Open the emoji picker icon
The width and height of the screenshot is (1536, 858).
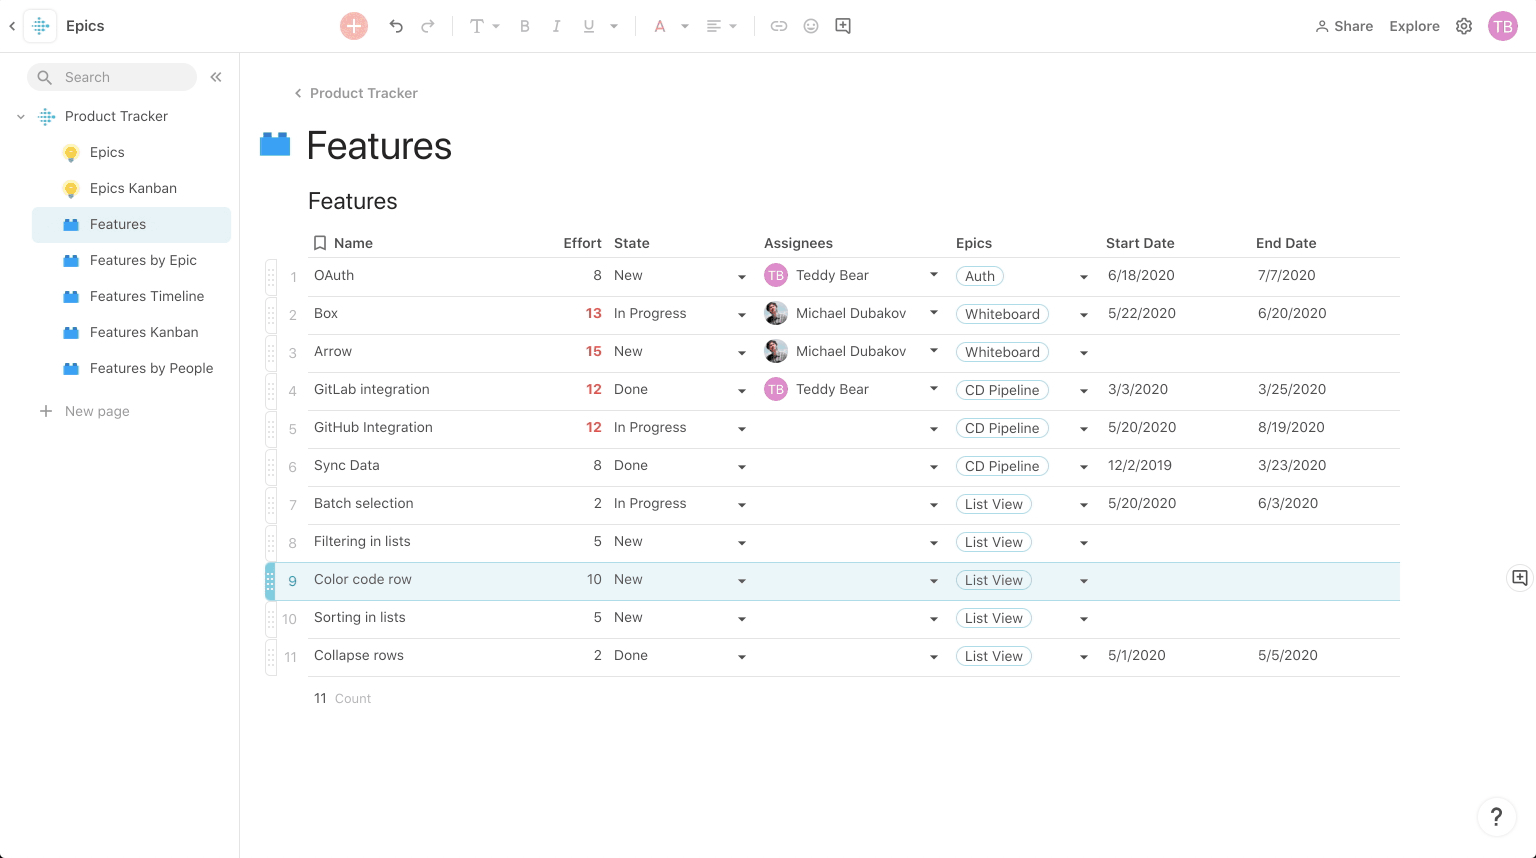811,26
